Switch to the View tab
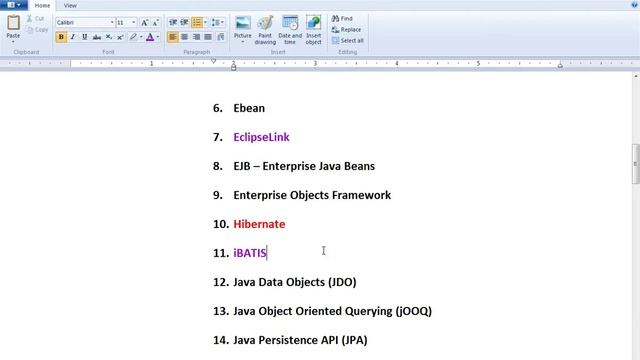The width and height of the screenshot is (640, 360). point(70,6)
